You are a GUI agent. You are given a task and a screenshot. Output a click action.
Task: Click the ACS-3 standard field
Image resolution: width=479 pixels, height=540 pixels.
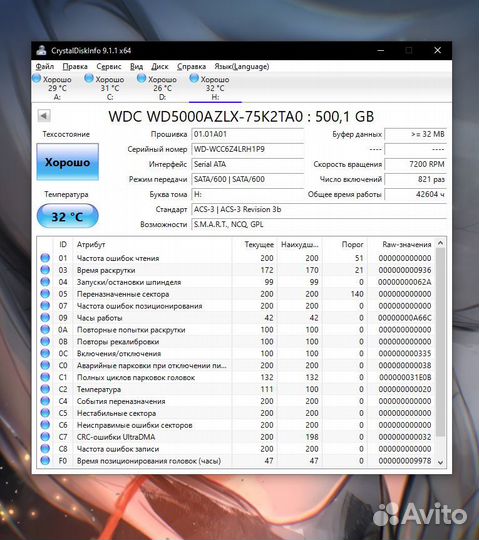tap(319, 209)
